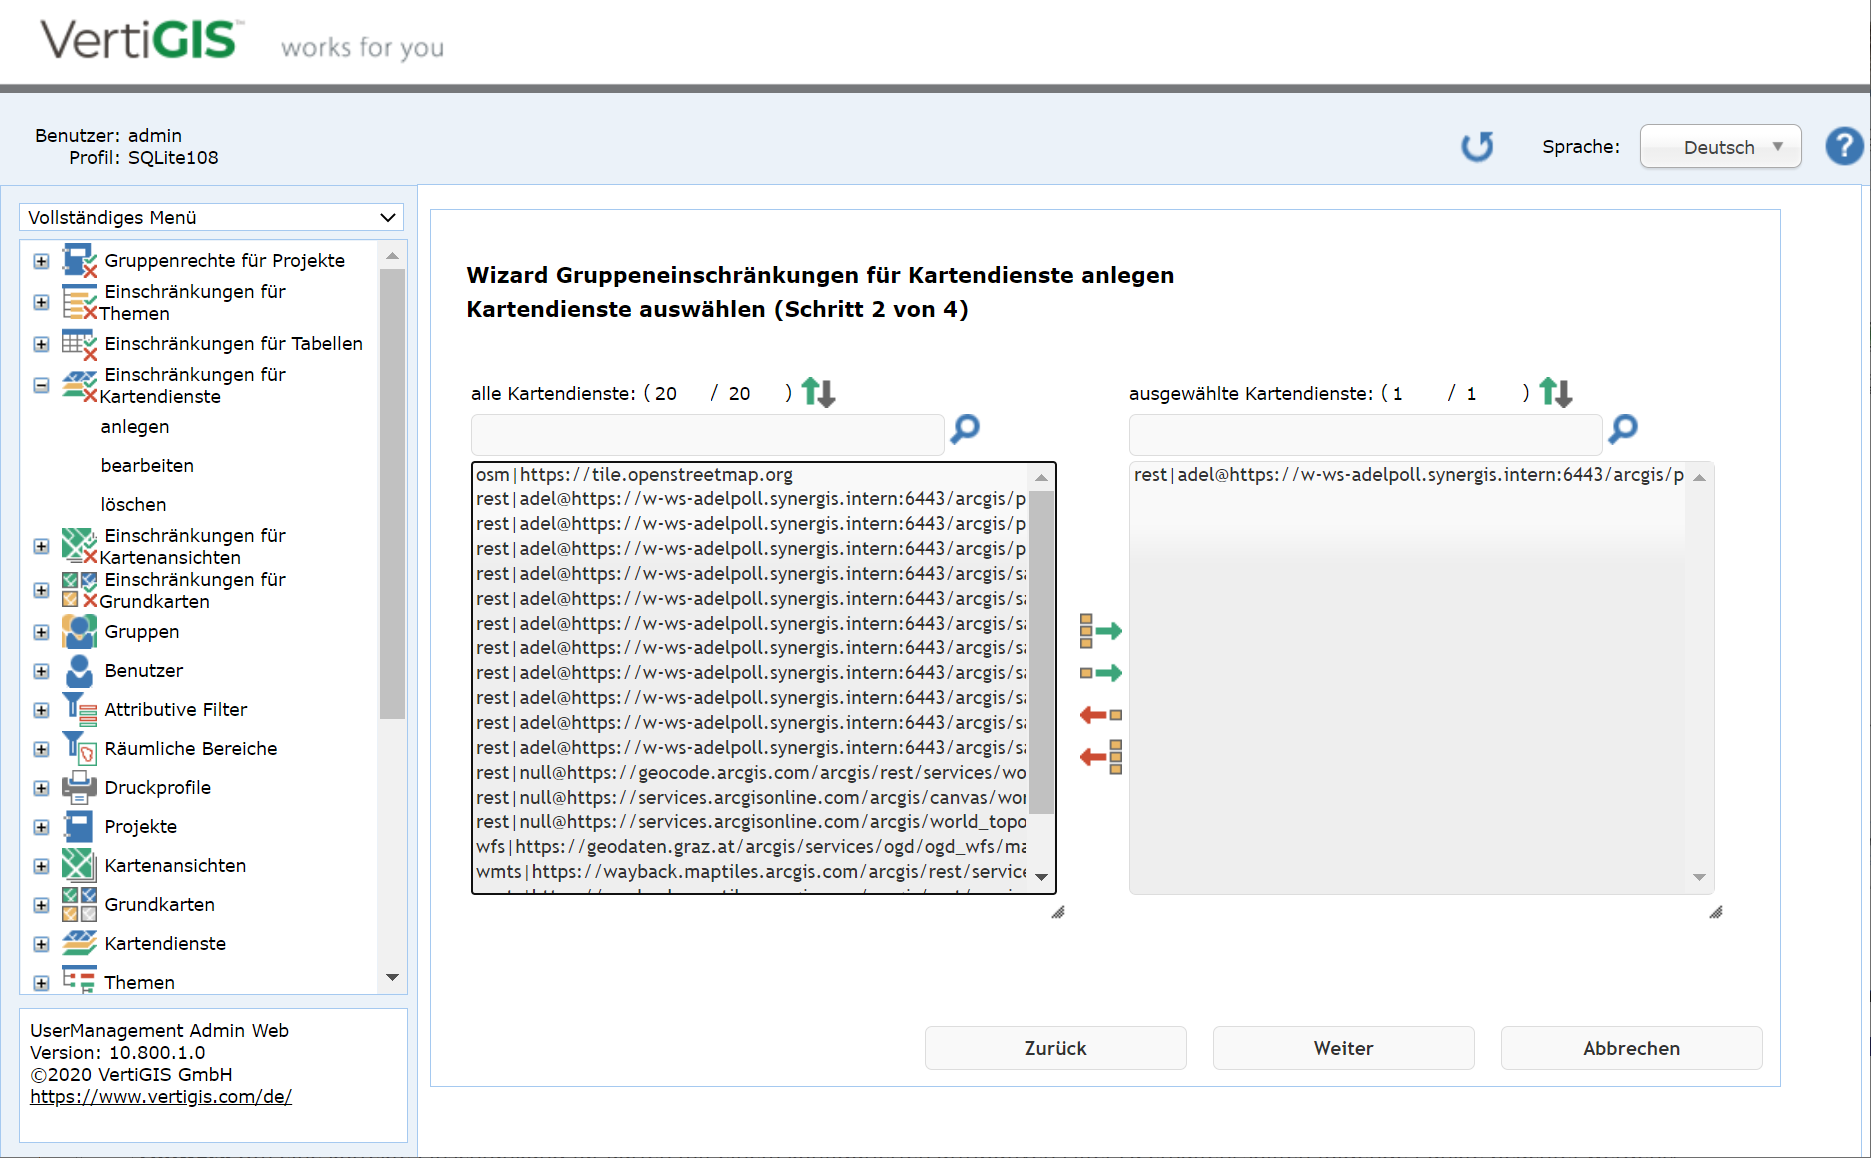Select the osm tile.openstreetmap.org list entry
The image size is (1871, 1158).
coord(634,475)
